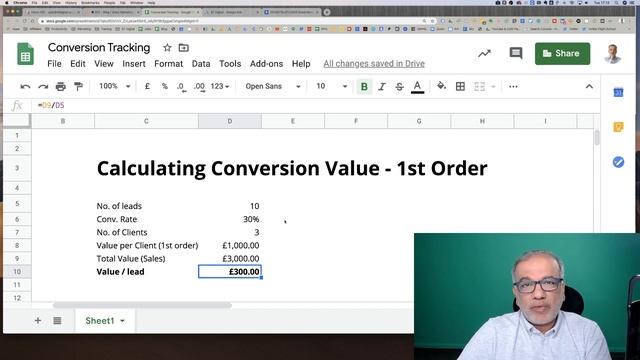Open the Help menu
This screenshot has height=360, width=640.
tap(301, 64)
